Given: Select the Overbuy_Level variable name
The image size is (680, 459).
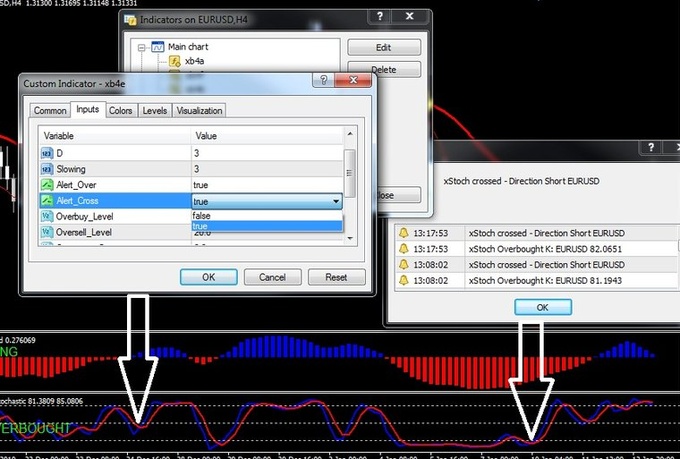Looking at the screenshot, I should [x=85, y=216].
